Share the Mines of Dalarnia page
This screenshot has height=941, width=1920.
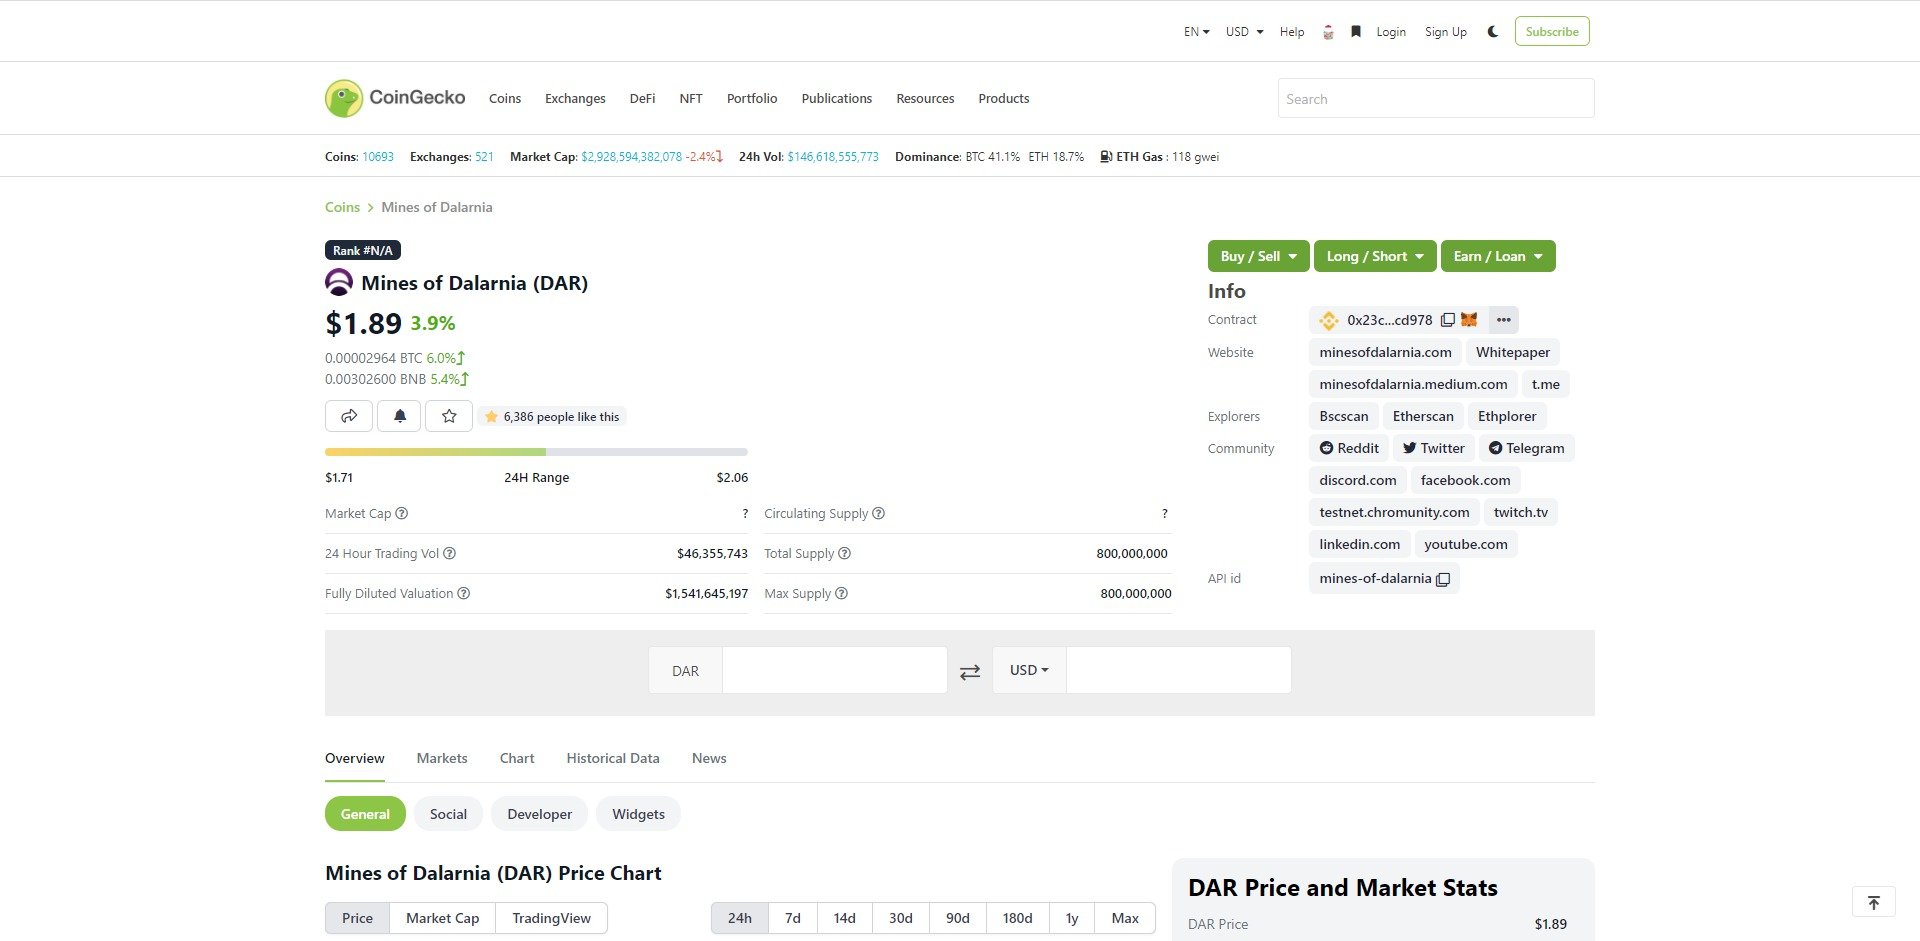[349, 416]
